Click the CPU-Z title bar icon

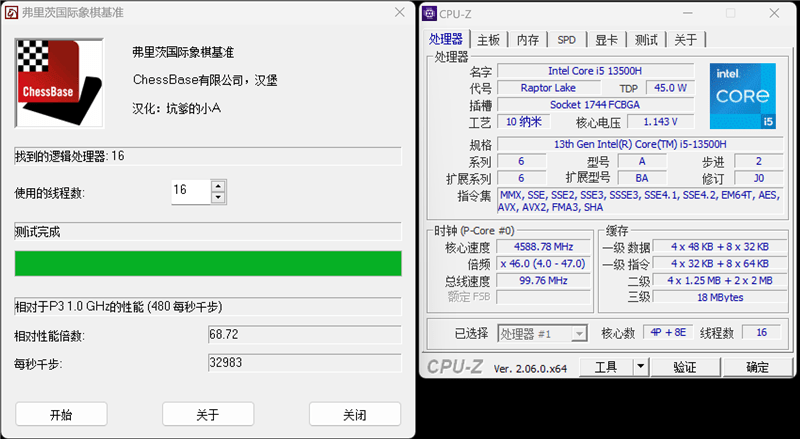coord(430,14)
